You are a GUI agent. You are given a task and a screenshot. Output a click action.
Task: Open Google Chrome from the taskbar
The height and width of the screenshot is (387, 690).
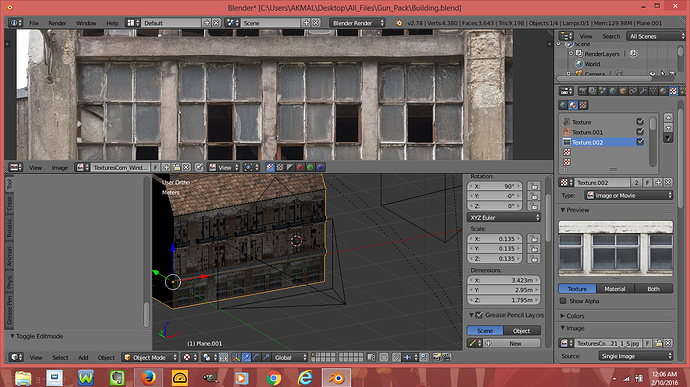coord(273,378)
